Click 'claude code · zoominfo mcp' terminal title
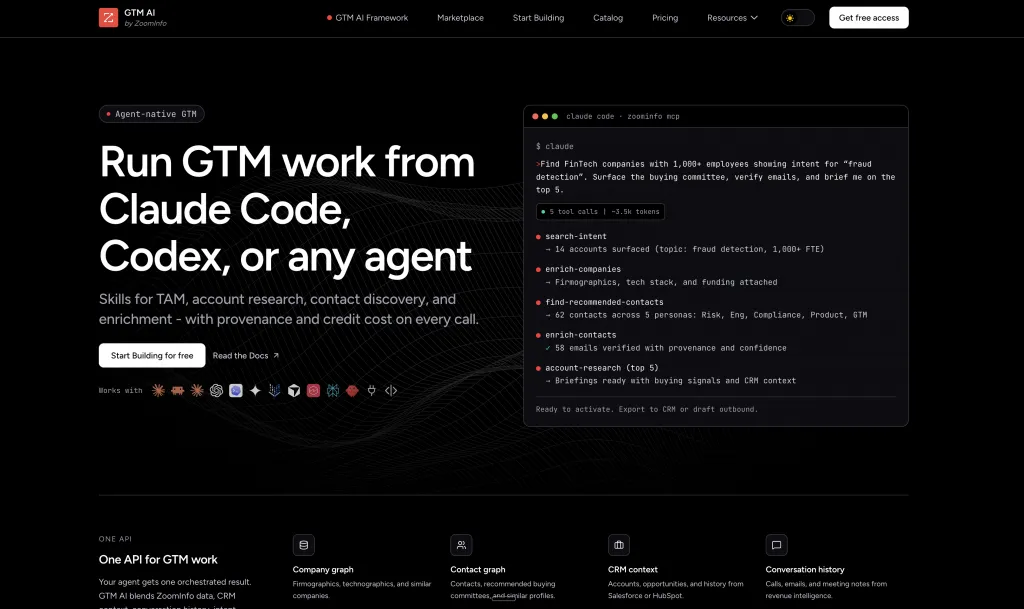1024x609 pixels. point(622,116)
